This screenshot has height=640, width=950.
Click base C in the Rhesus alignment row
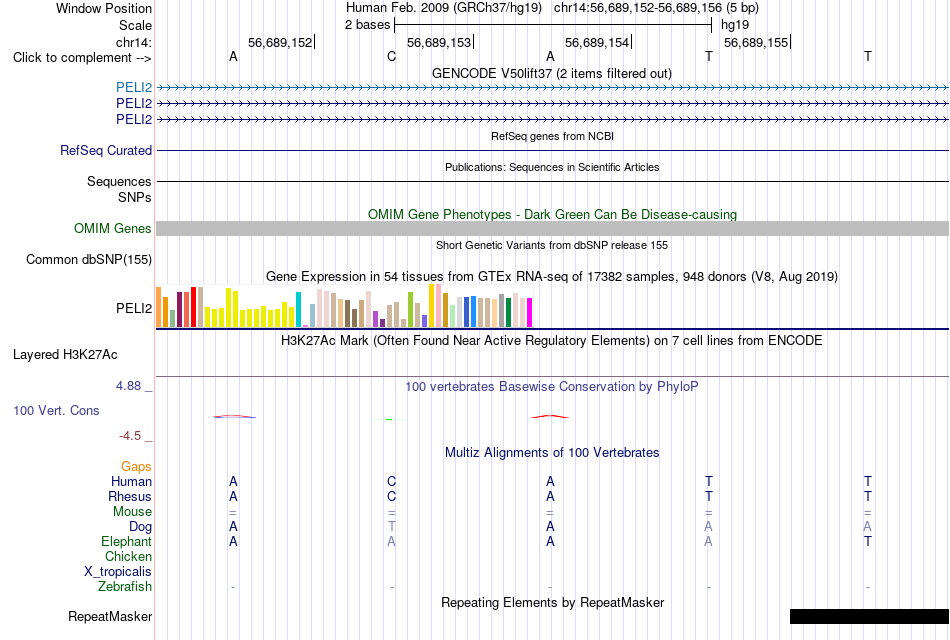(391, 496)
